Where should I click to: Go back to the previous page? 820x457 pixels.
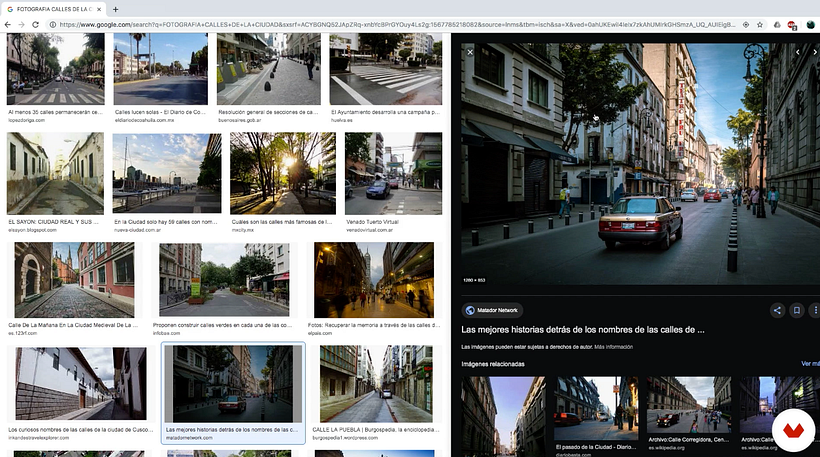coord(7,25)
